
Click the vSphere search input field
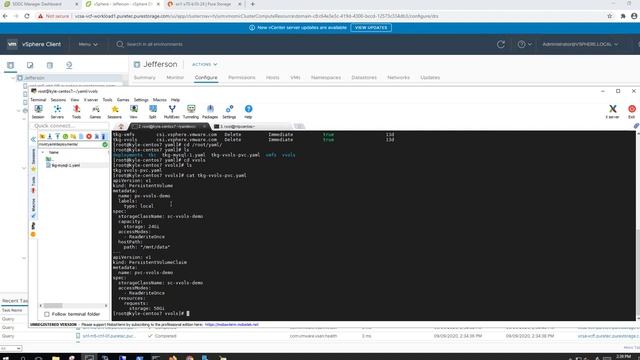point(154,44)
